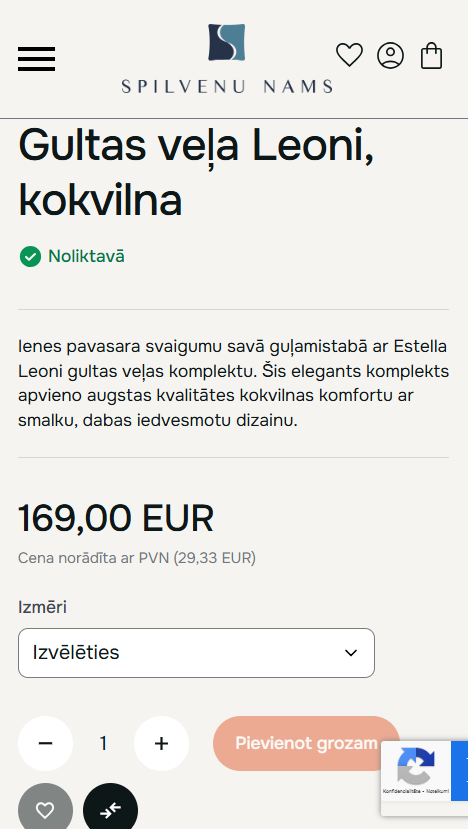
Task: Open the wishlist heart icon in header
Action: click(x=350, y=55)
